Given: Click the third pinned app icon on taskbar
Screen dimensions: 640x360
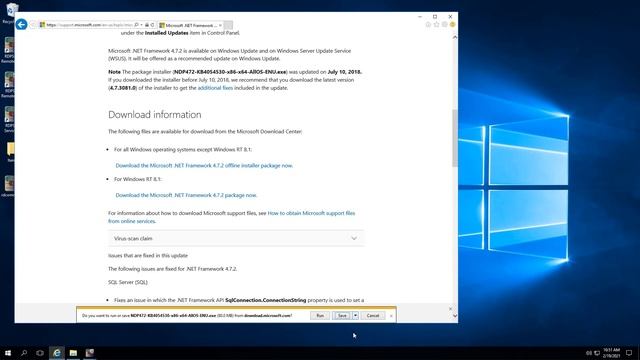Looking at the screenshot, I should point(90,353).
